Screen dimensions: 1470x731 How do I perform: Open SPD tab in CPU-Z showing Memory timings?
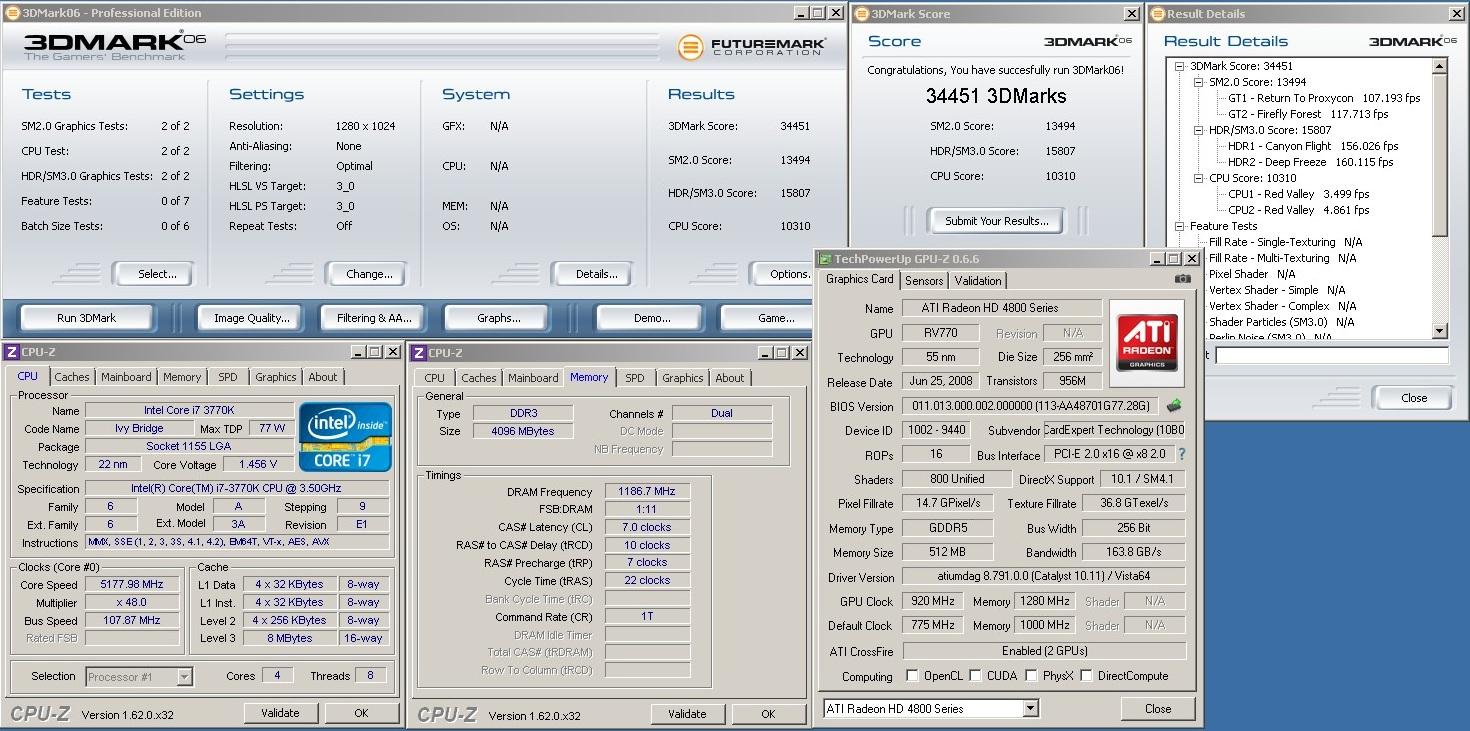point(635,378)
